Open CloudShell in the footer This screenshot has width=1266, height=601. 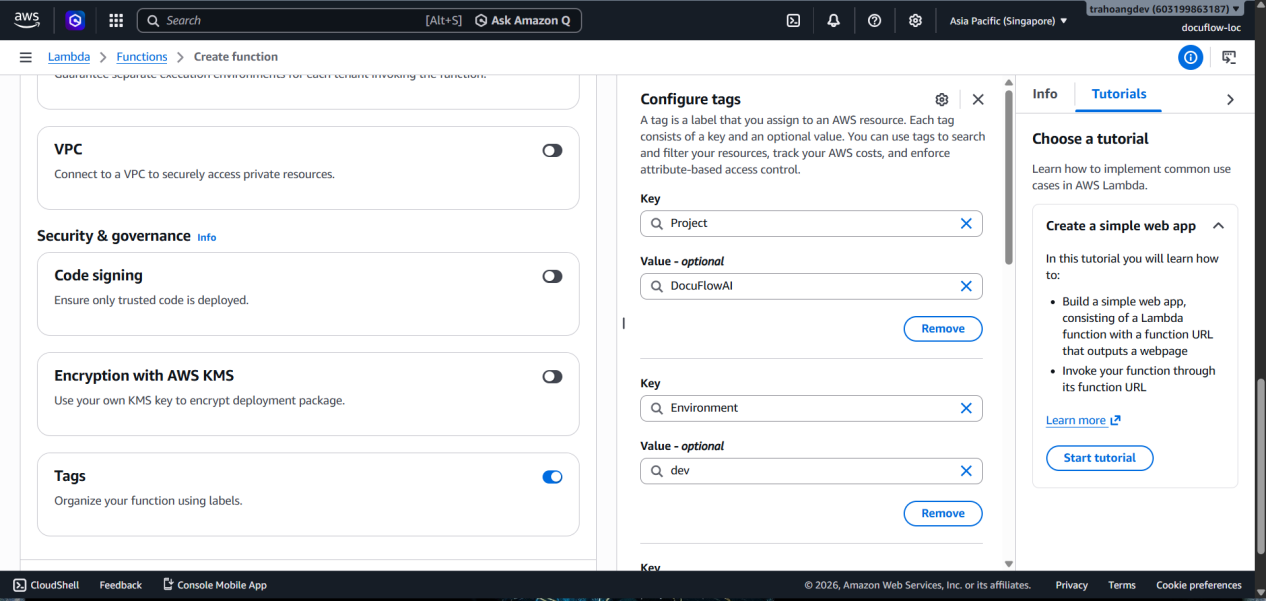tap(46, 585)
